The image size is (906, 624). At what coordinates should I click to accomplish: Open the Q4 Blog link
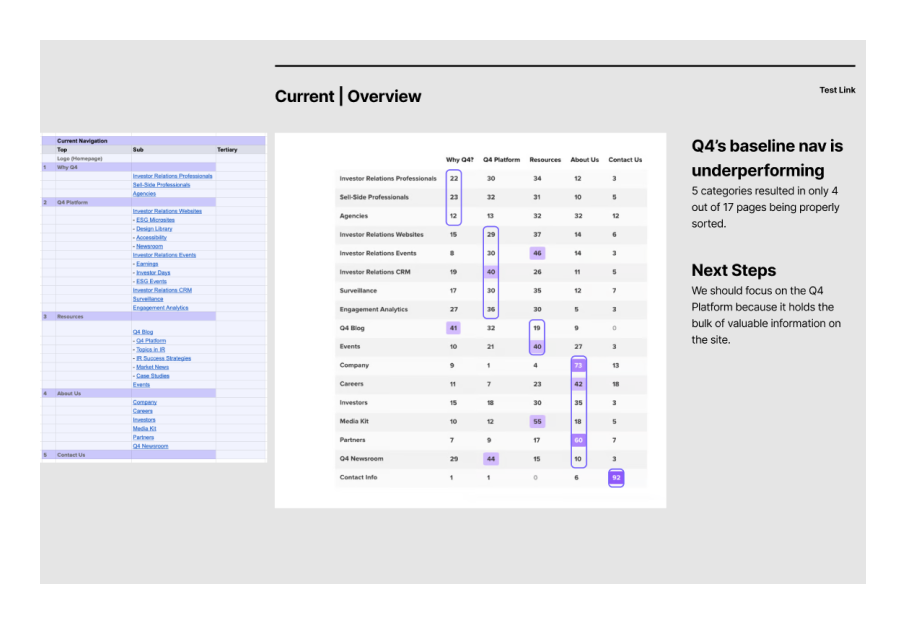click(143, 332)
